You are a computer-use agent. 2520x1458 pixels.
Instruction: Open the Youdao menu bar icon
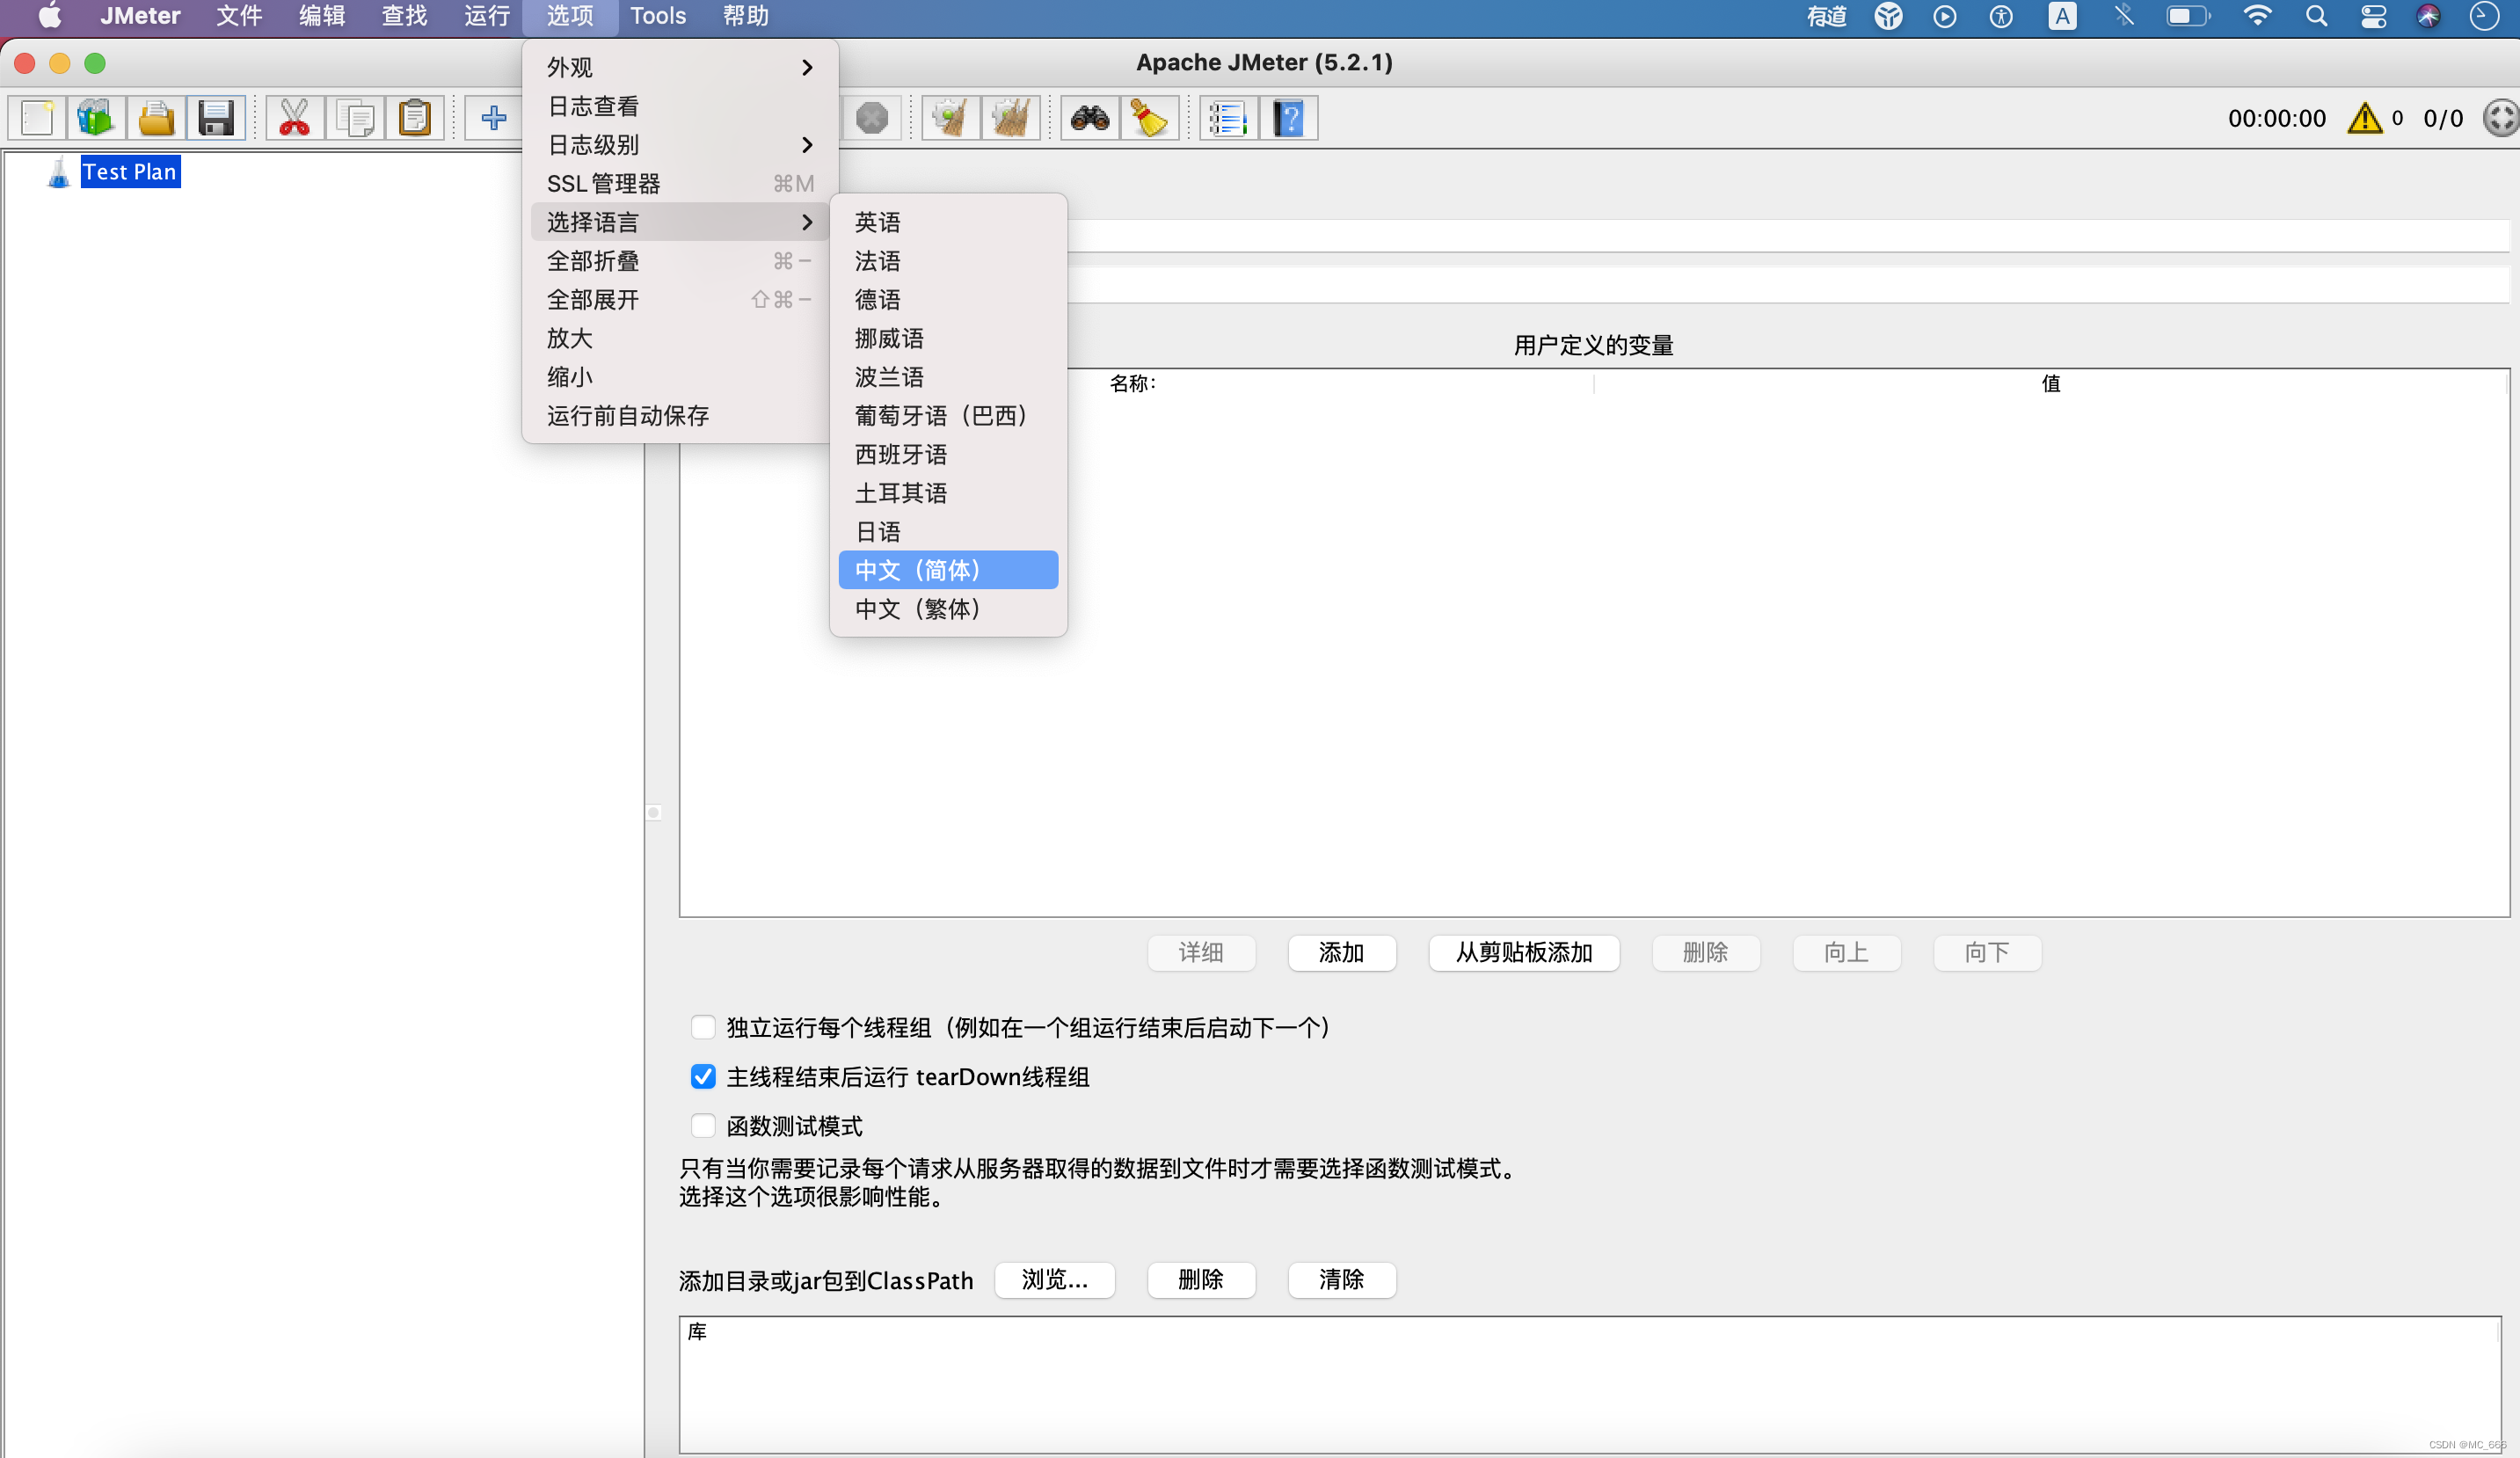(x=1826, y=16)
